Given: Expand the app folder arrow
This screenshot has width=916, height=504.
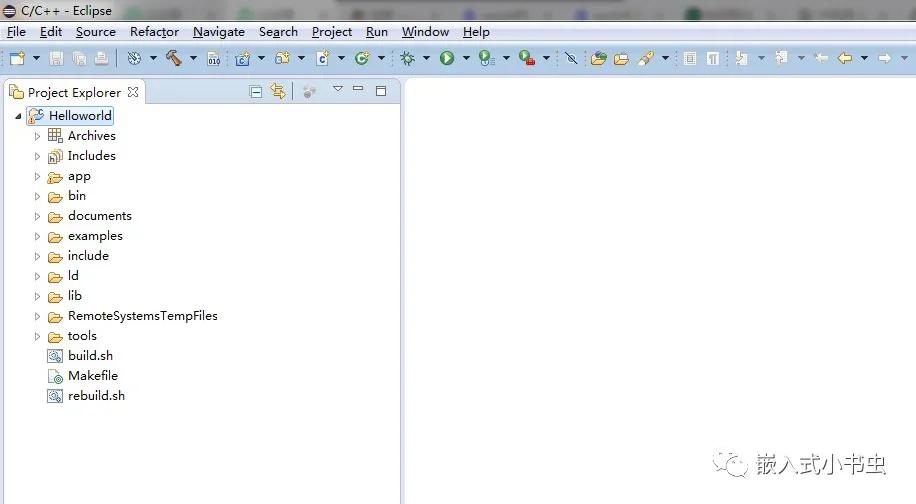Looking at the screenshot, I should (x=37, y=176).
